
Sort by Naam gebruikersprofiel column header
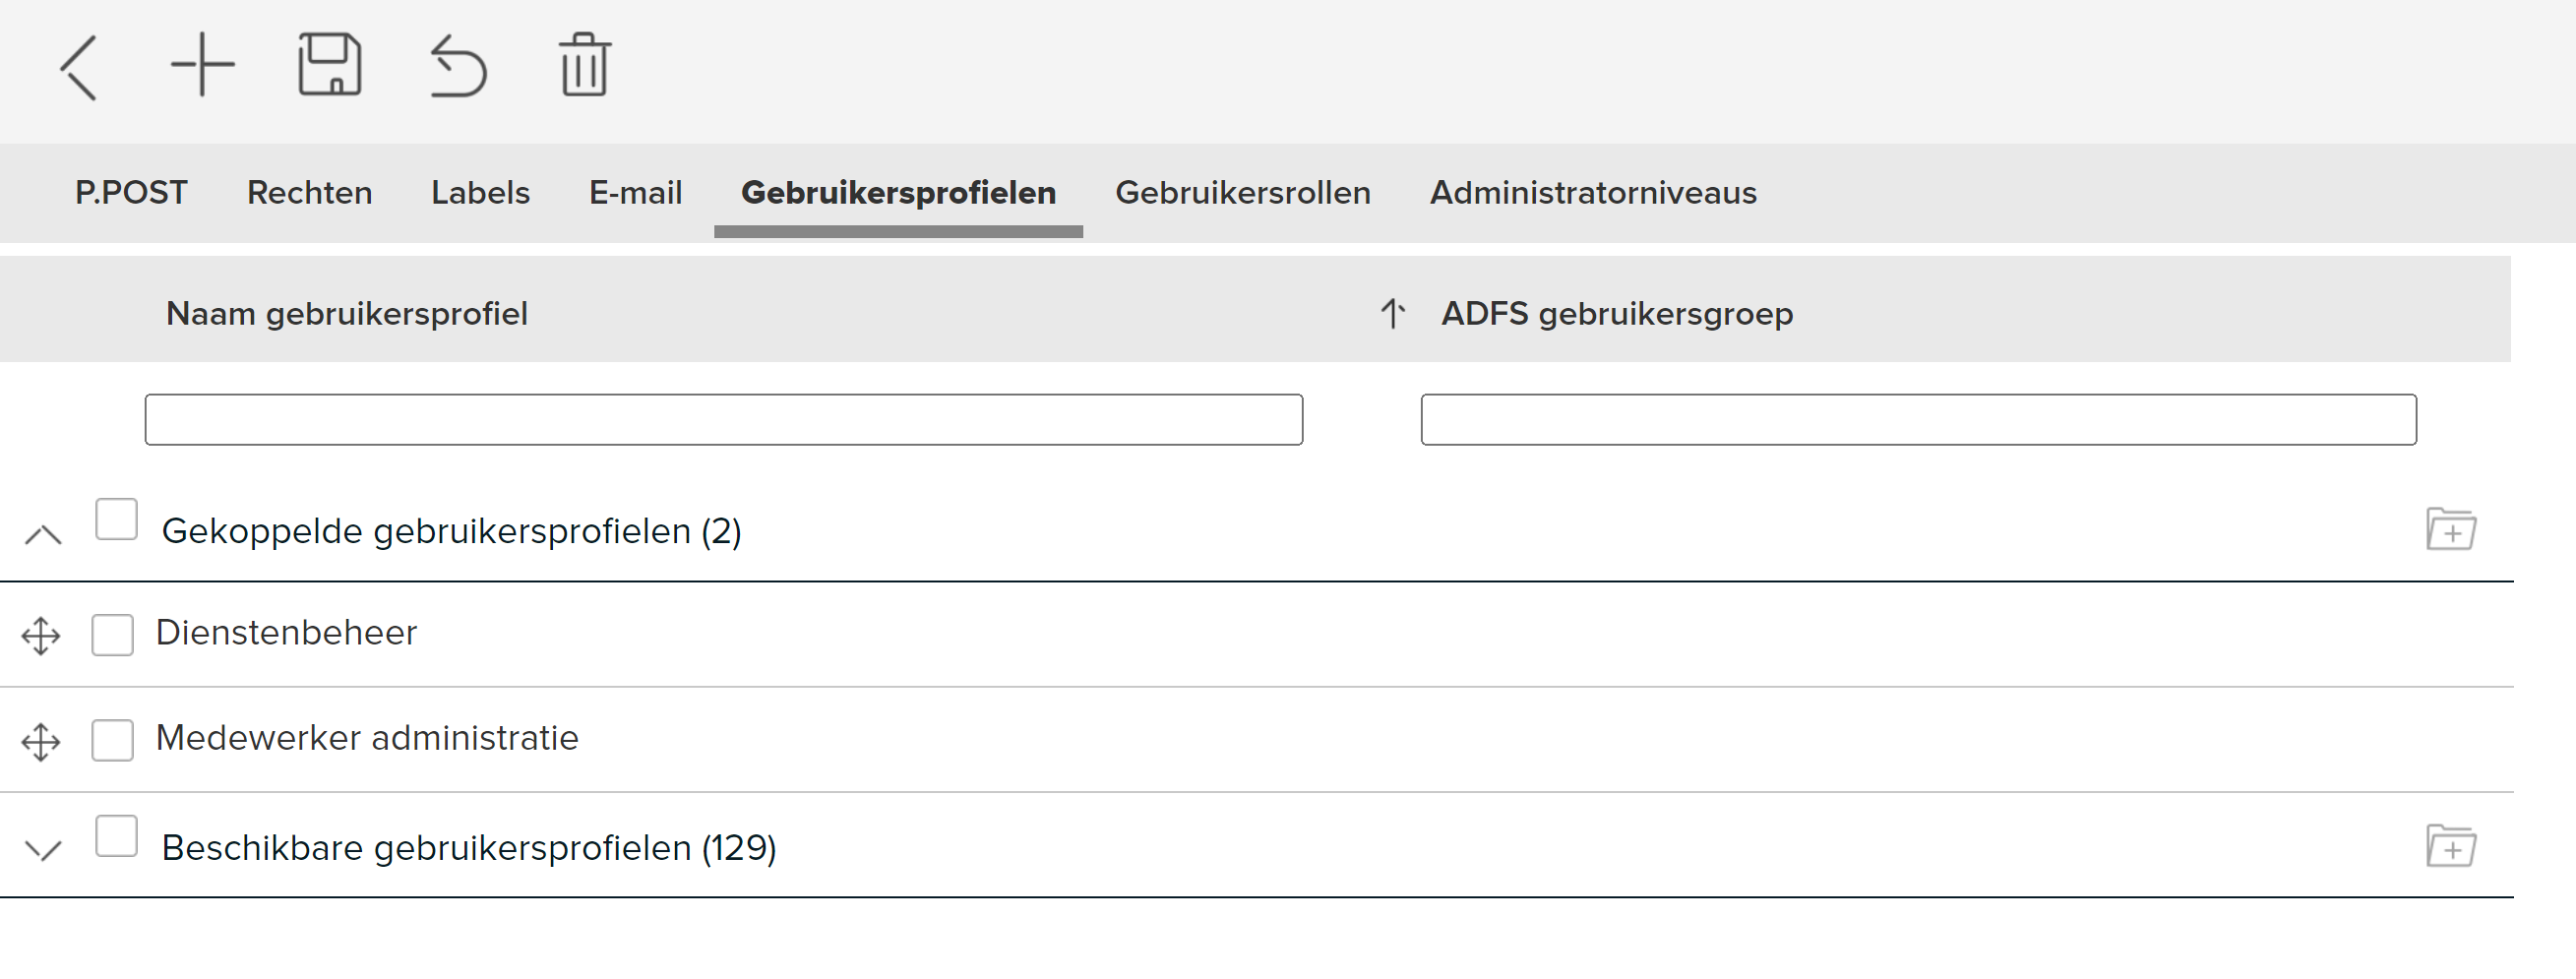[x=346, y=314]
